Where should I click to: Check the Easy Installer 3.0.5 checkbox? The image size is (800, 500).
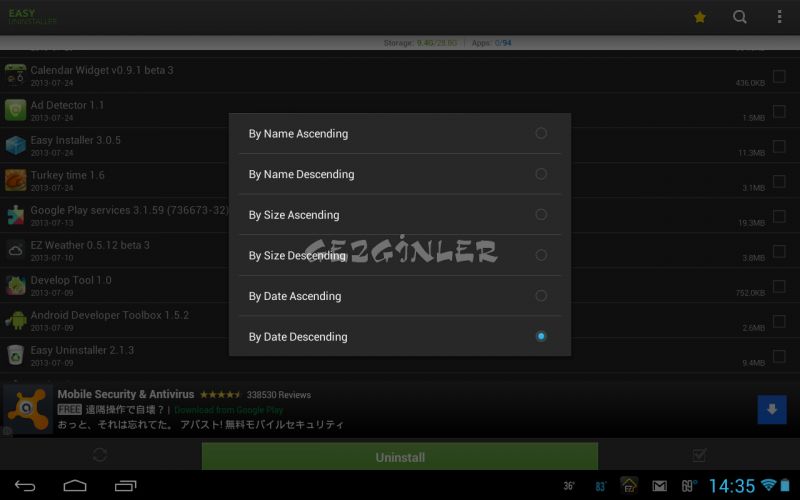779,146
